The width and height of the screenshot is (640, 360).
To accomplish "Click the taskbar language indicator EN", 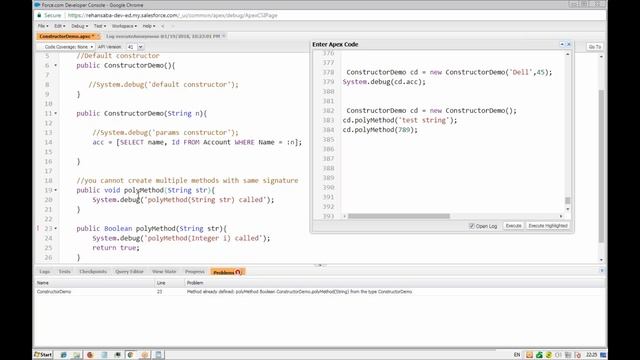I will 517,355.
